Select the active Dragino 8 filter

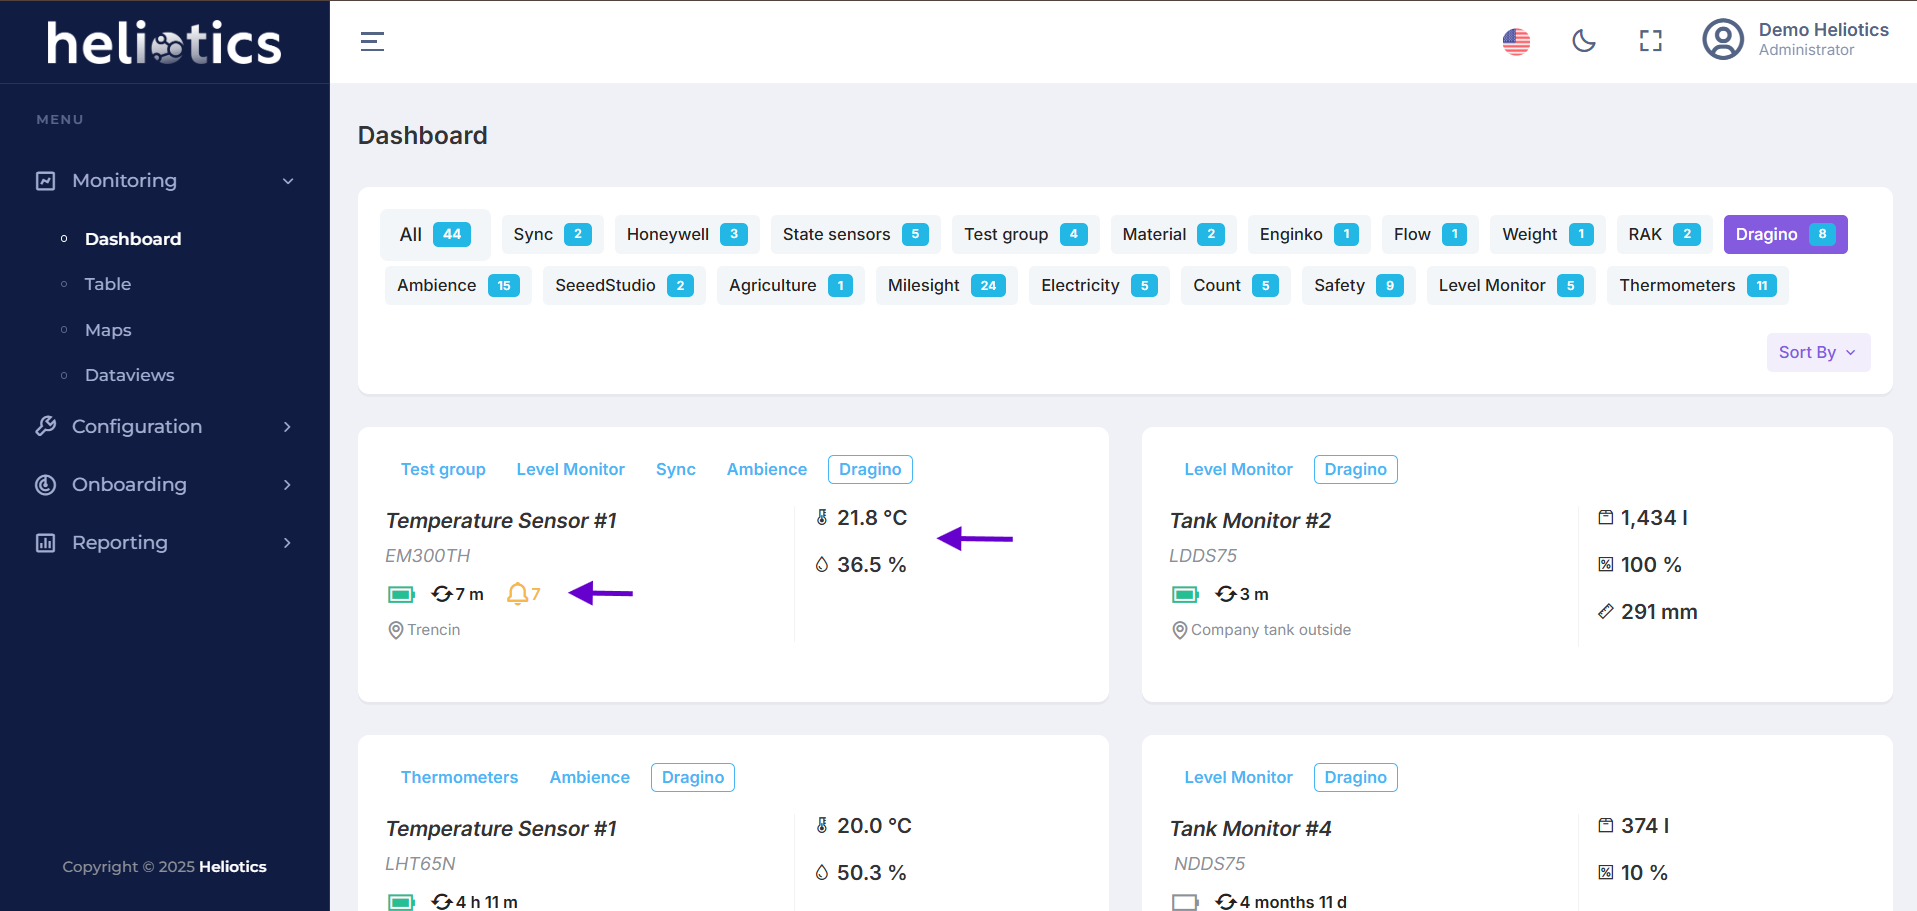(x=1785, y=234)
